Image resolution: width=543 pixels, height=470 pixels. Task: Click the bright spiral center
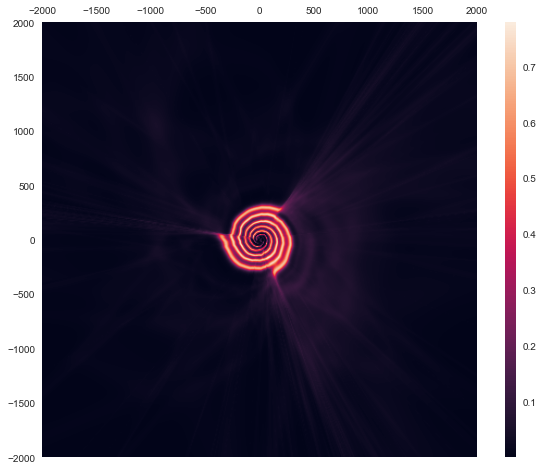[x=260, y=239]
